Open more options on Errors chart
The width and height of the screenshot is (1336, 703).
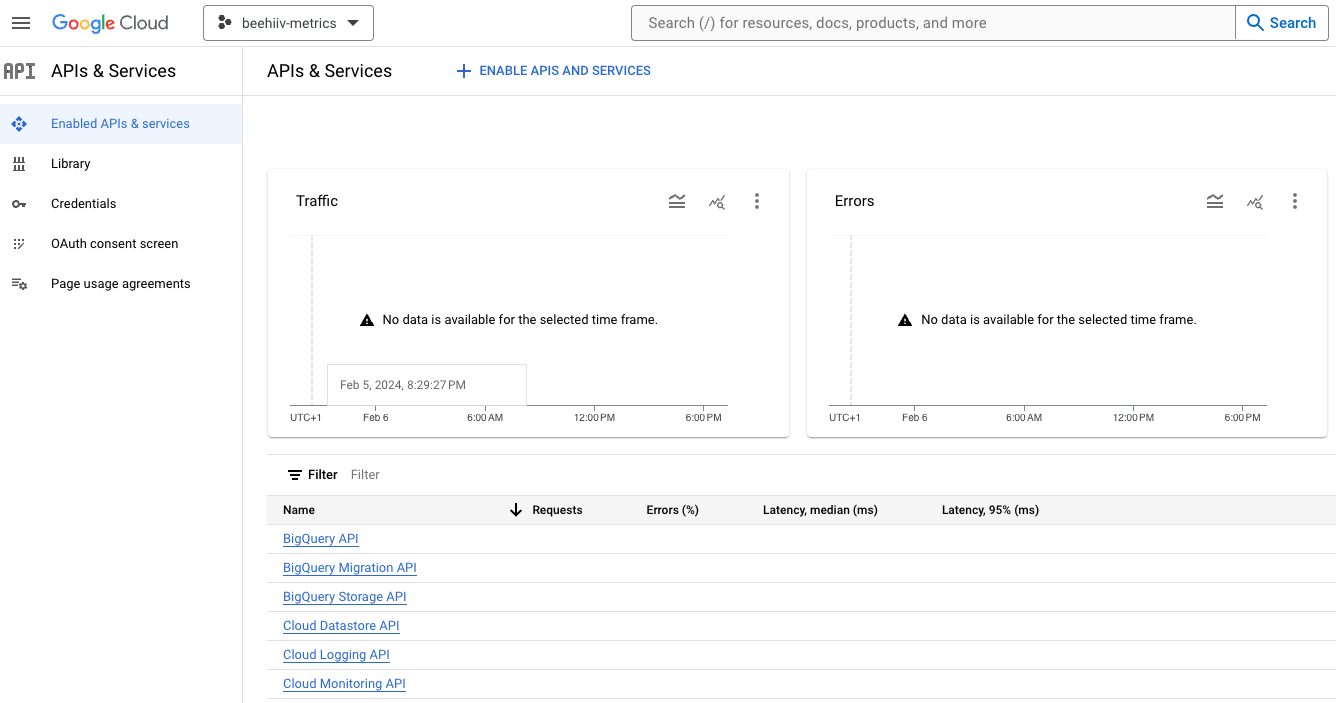click(1295, 201)
